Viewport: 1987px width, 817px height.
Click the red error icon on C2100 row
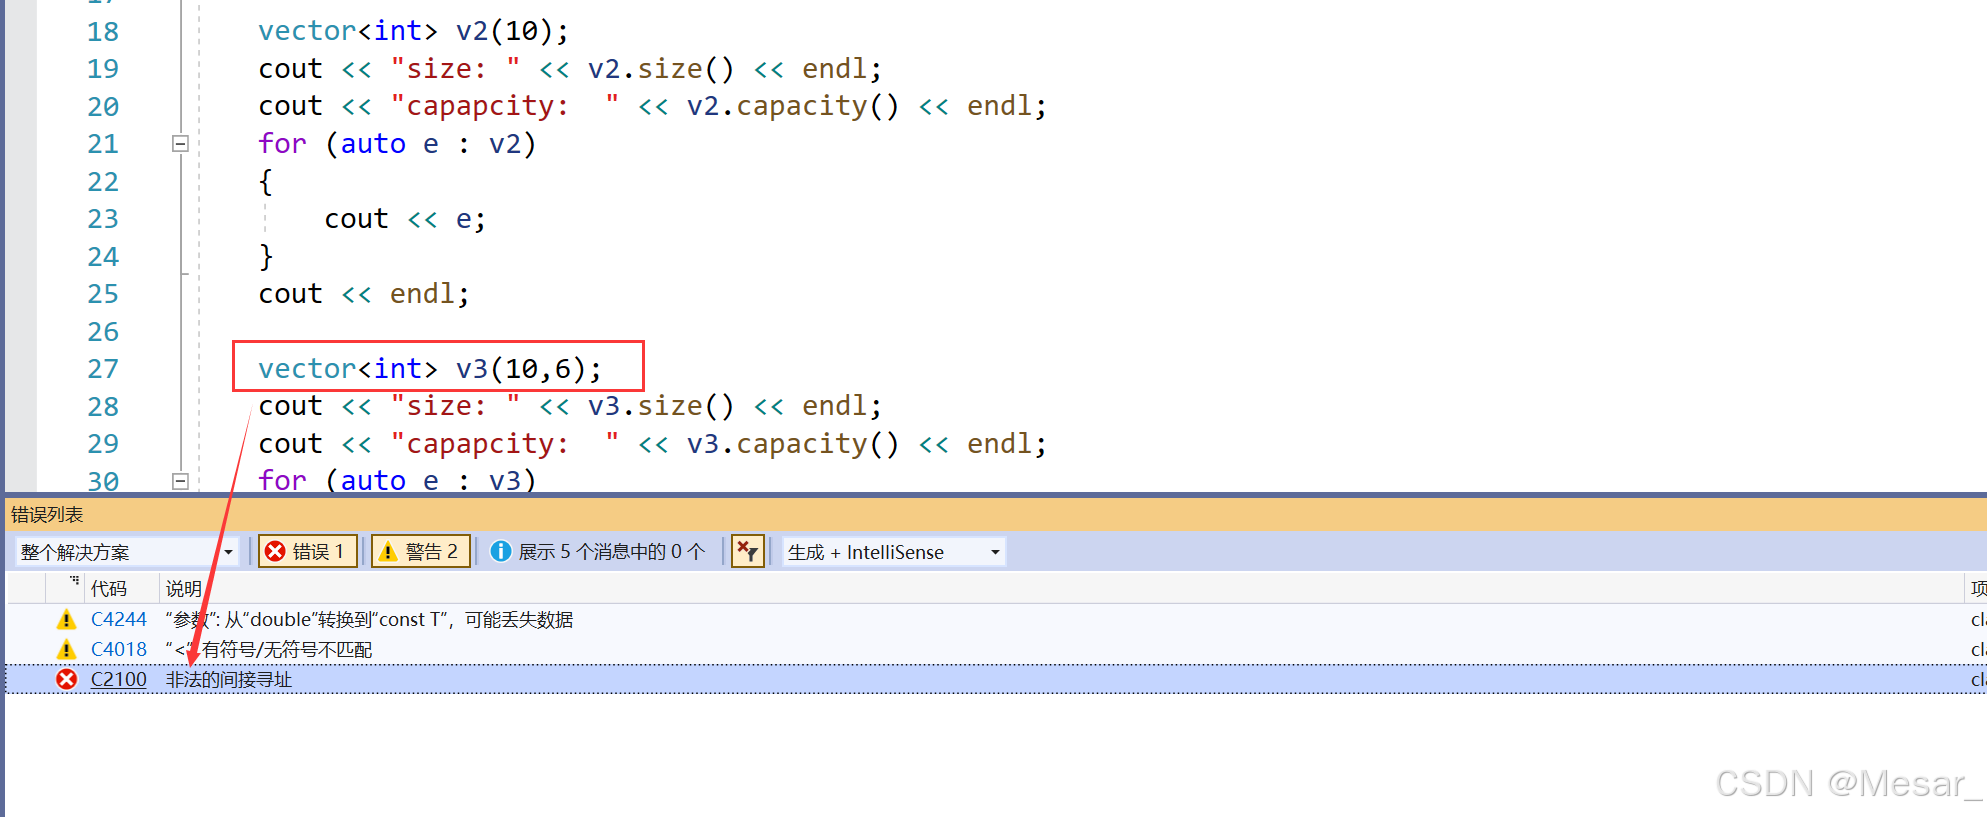pyautogui.click(x=66, y=680)
